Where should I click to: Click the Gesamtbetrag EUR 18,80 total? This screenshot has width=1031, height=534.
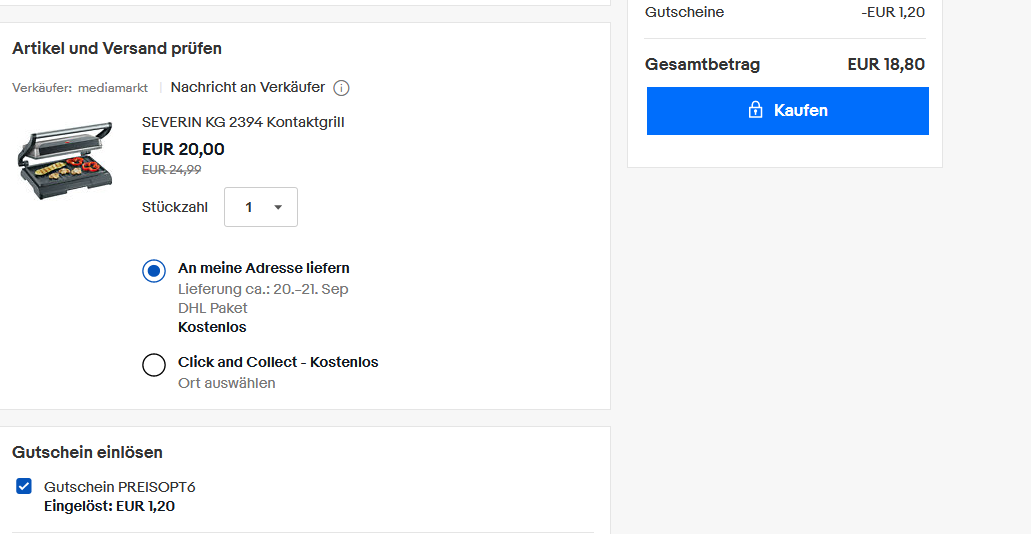click(x=885, y=64)
